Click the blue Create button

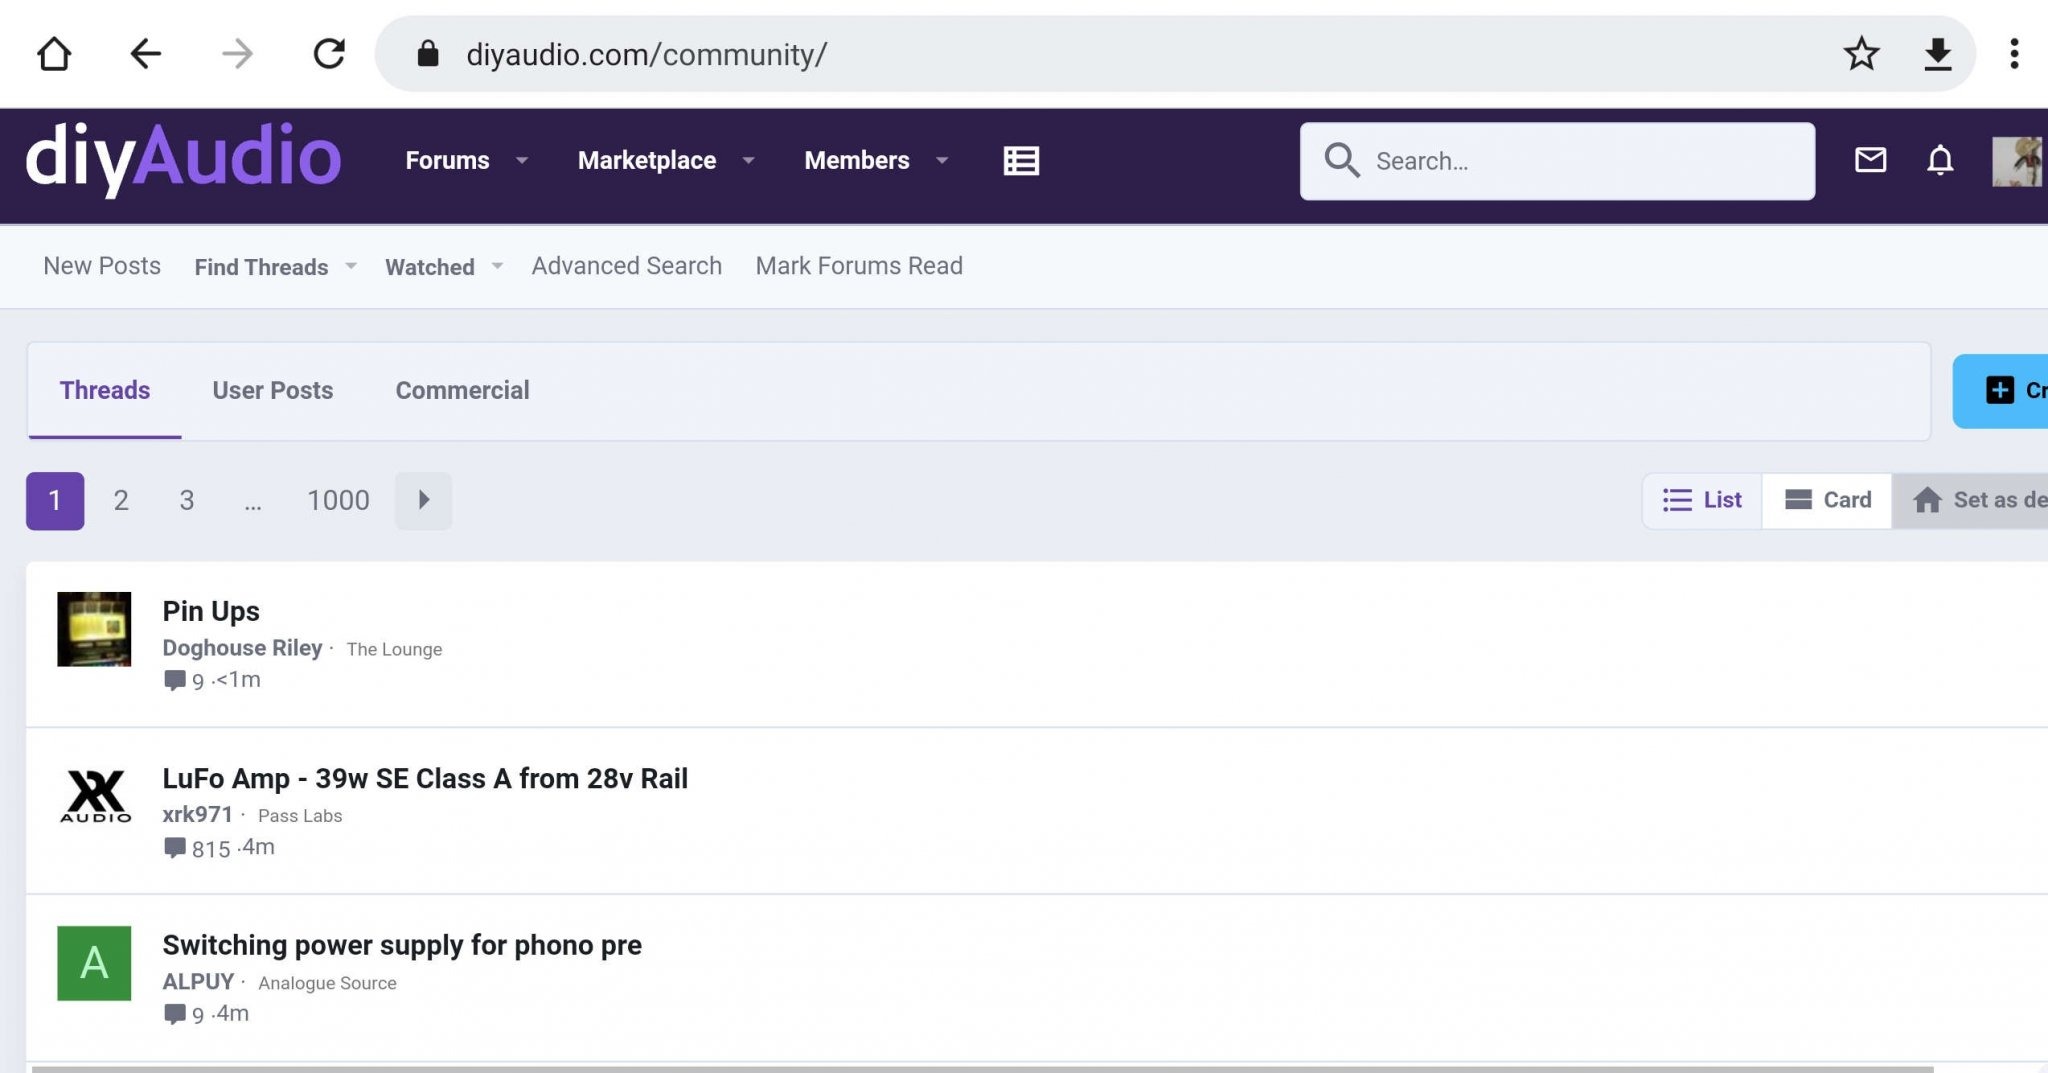coord(2000,391)
